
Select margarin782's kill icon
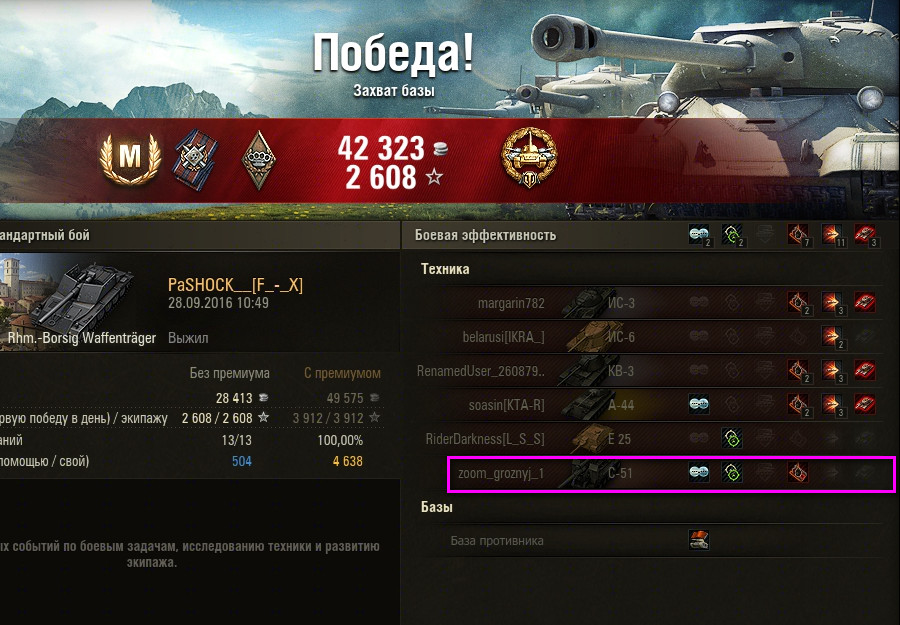865,302
